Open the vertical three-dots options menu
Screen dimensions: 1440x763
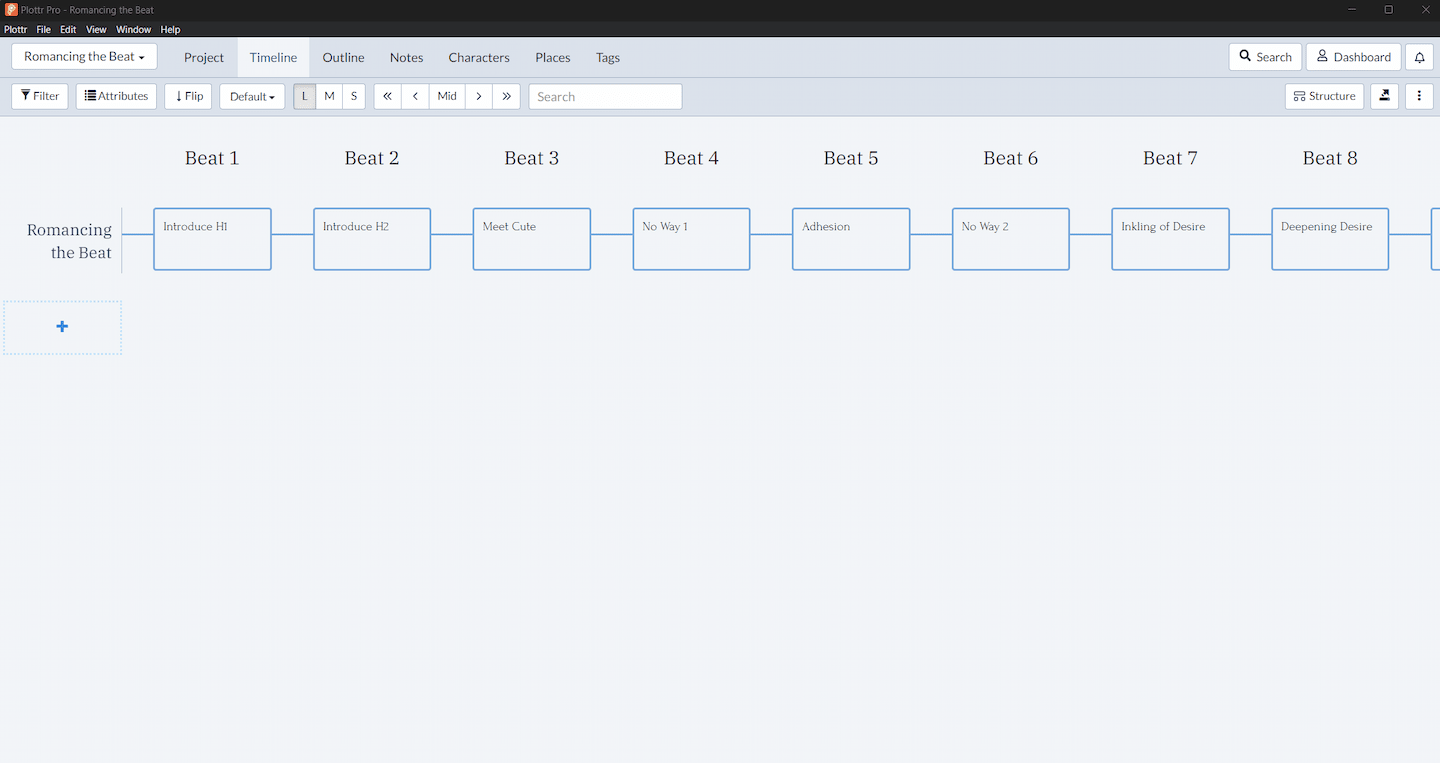coord(1419,96)
